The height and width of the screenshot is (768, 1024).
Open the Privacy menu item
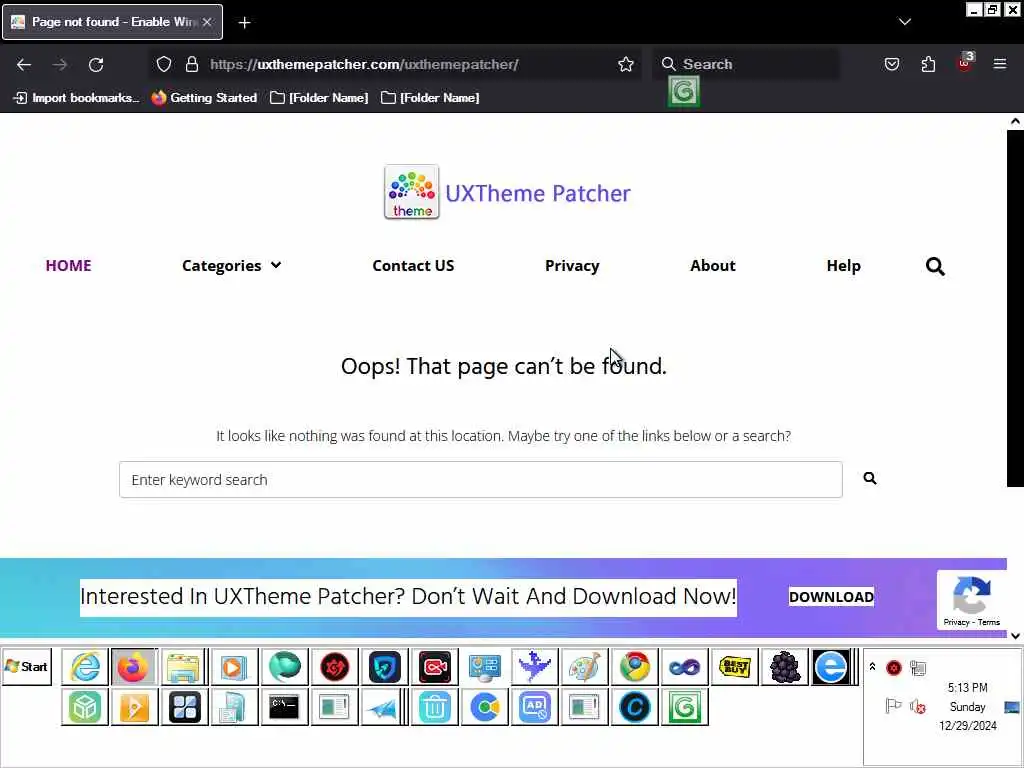(572, 266)
